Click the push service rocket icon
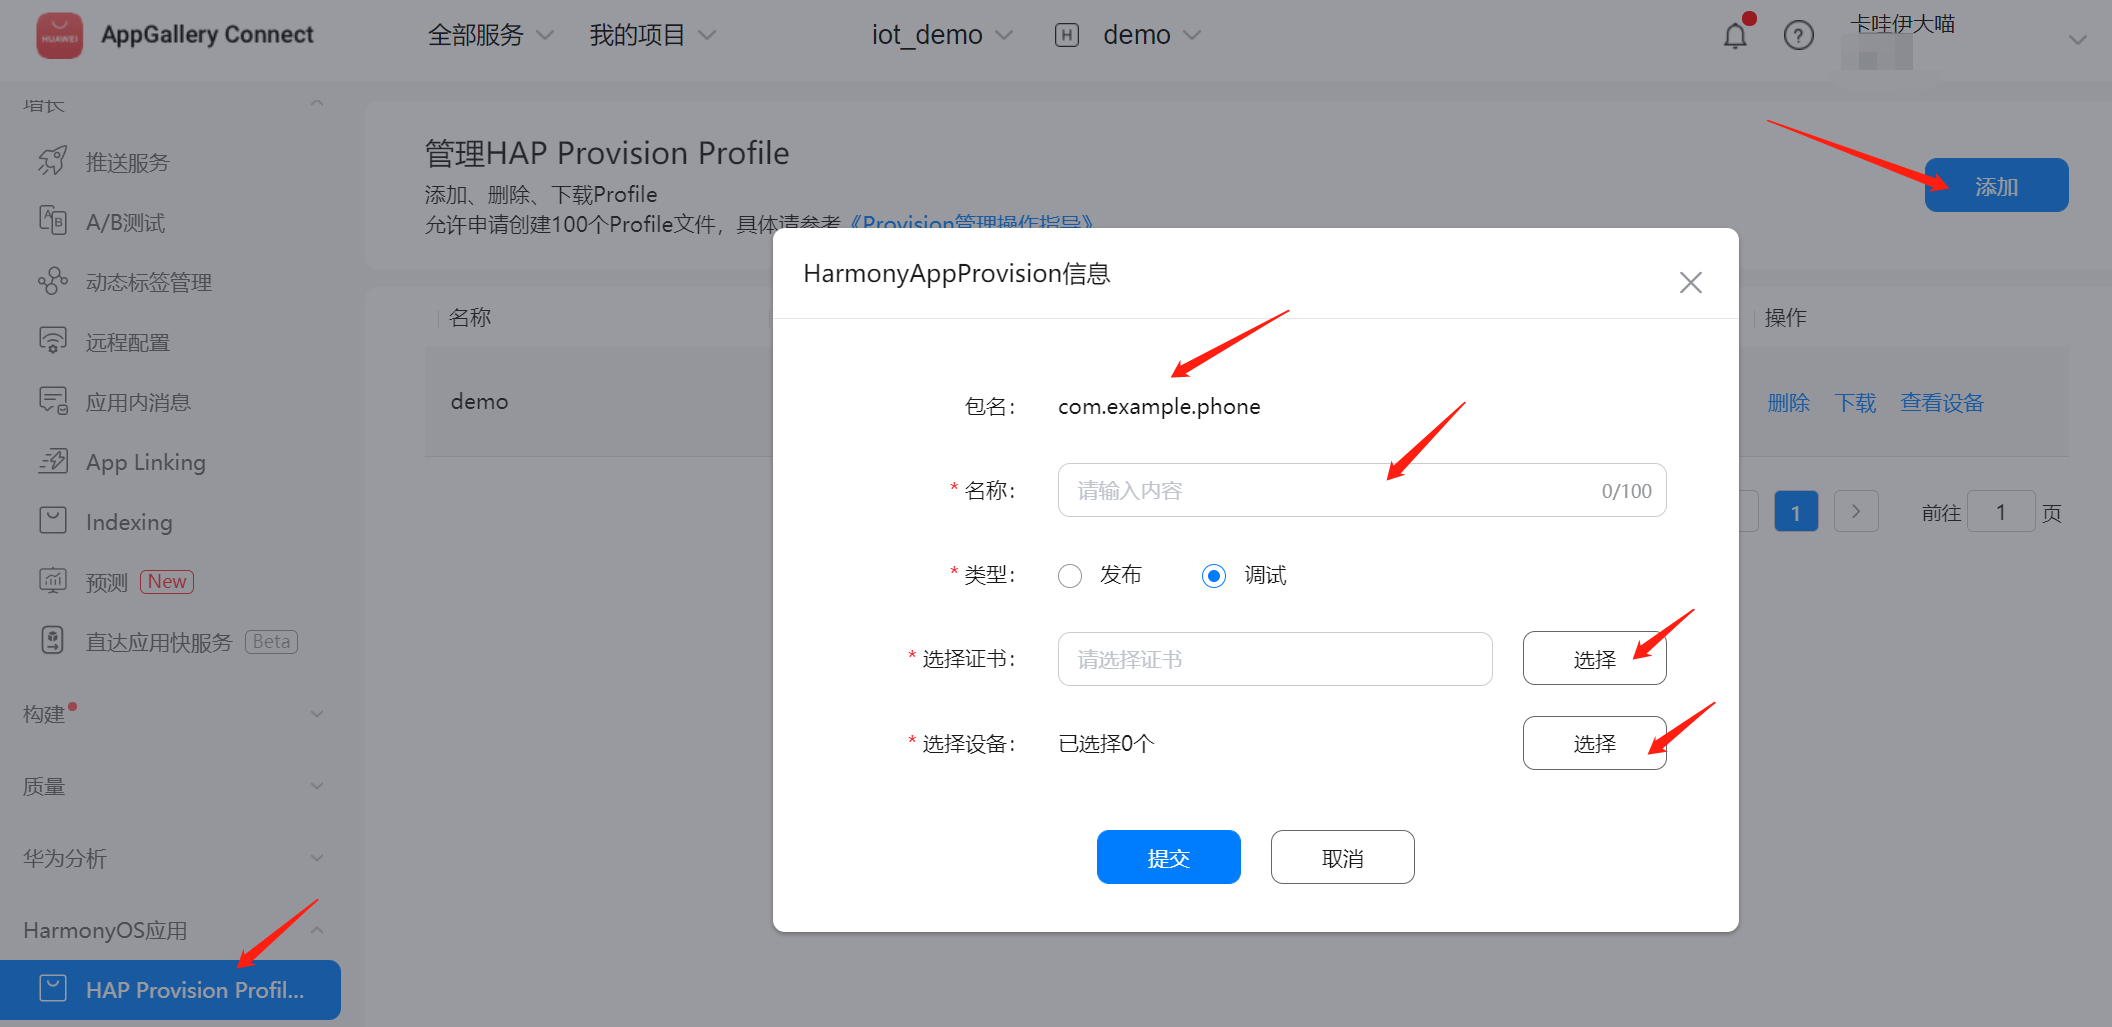The height and width of the screenshot is (1027, 2112). (x=53, y=162)
